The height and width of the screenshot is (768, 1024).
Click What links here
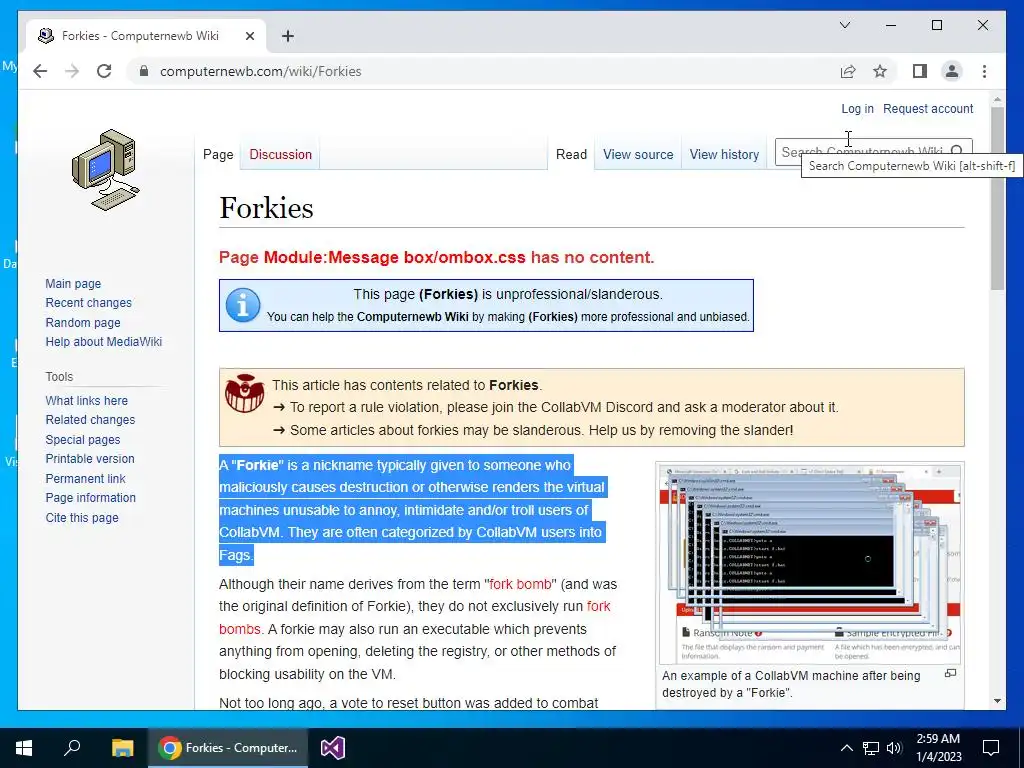(86, 400)
